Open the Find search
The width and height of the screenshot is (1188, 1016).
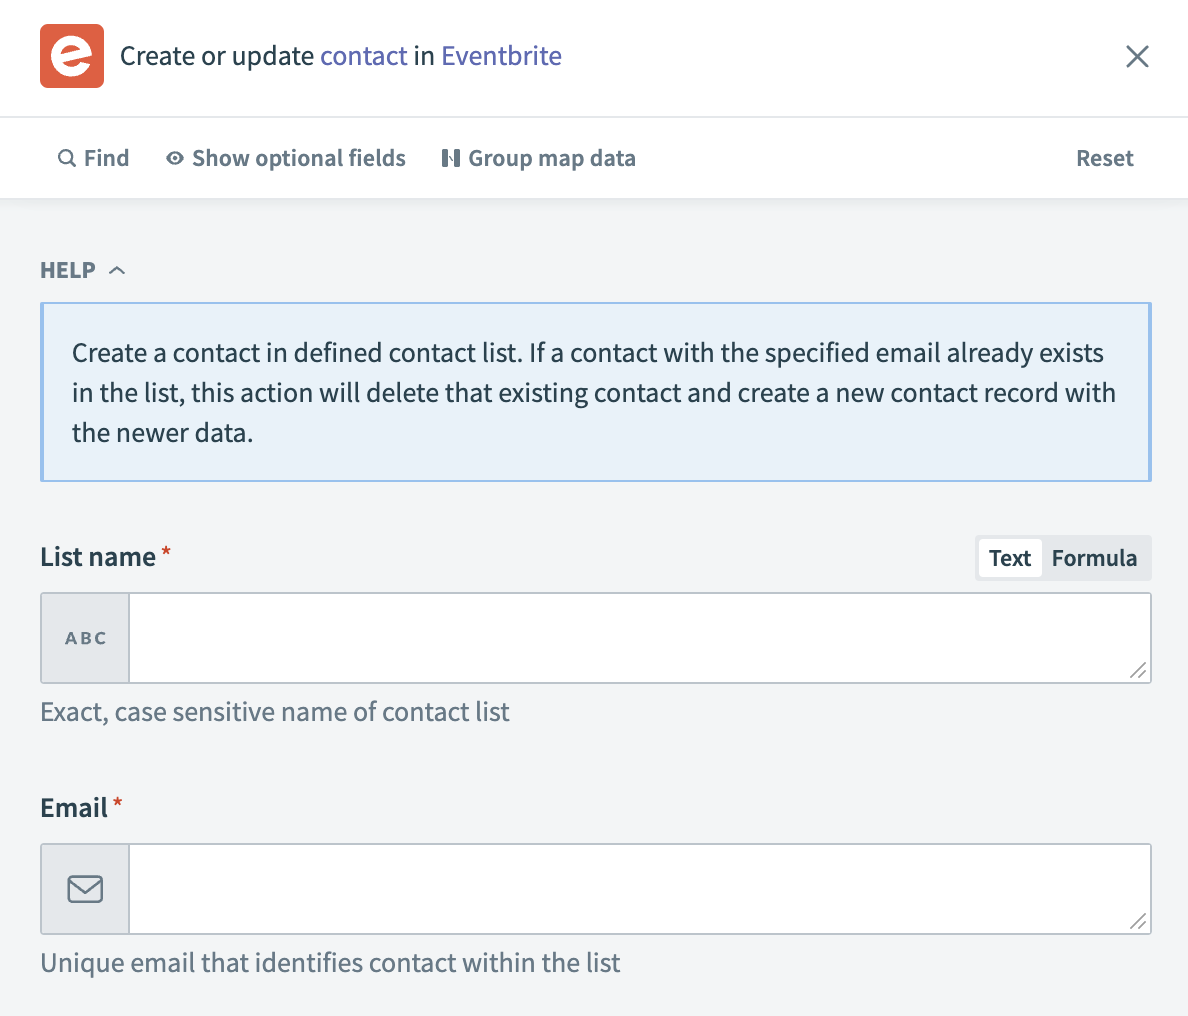pos(94,158)
